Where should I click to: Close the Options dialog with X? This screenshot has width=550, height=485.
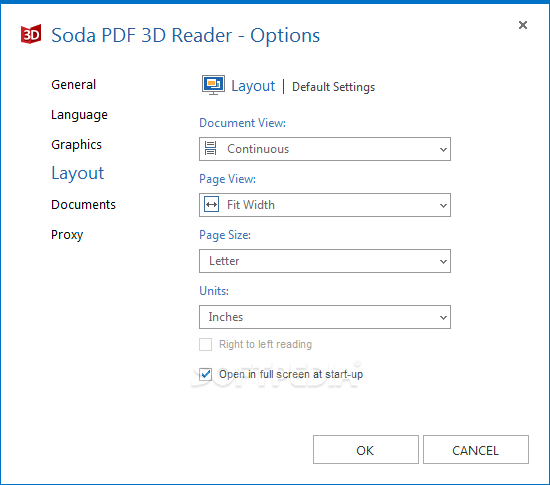point(523,25)
